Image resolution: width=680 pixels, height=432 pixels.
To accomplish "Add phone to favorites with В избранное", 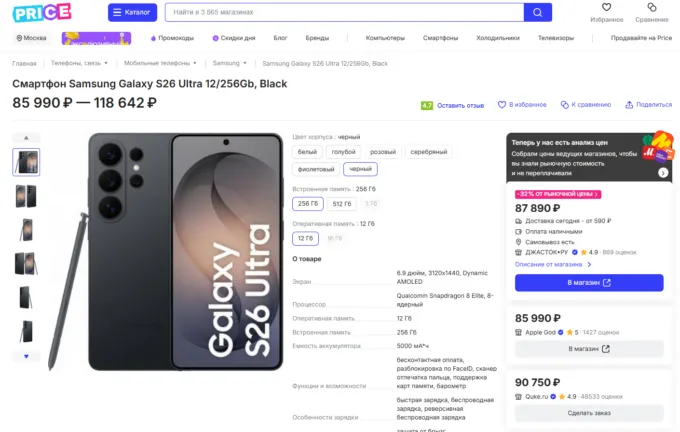I will click(x=525, y=104).
